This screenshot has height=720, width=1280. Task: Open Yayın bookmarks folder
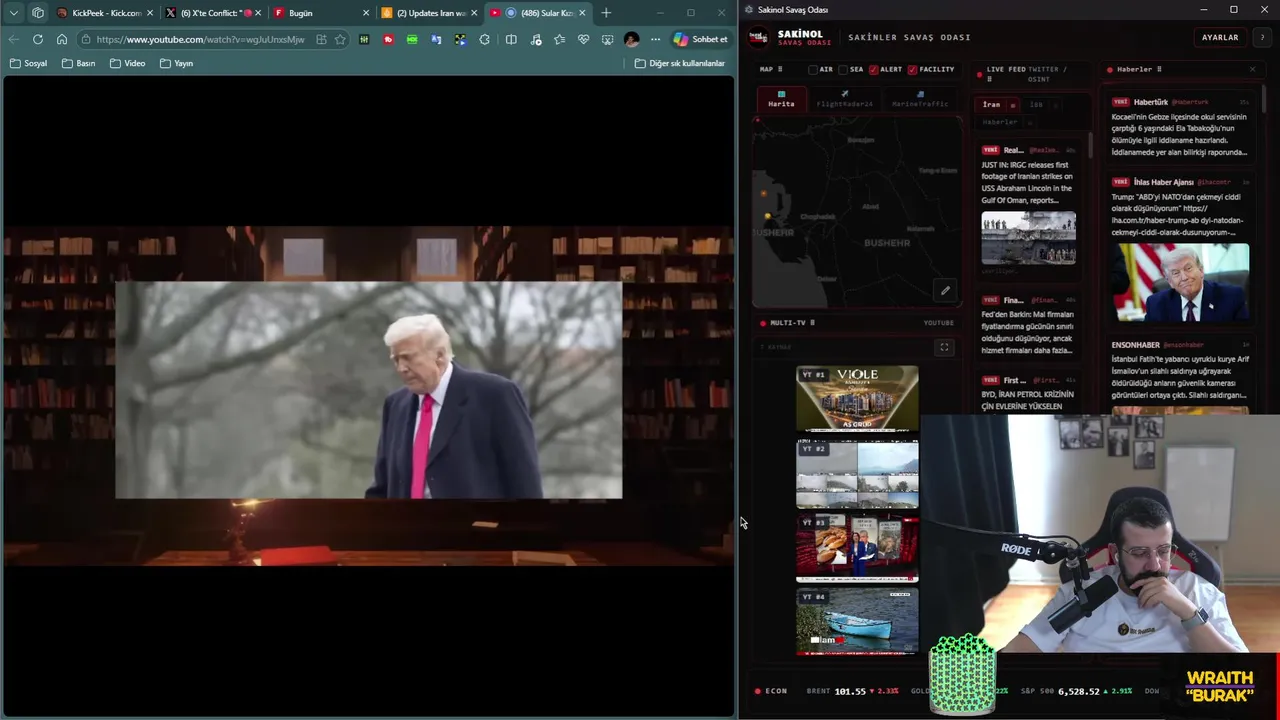pos(176,63)
